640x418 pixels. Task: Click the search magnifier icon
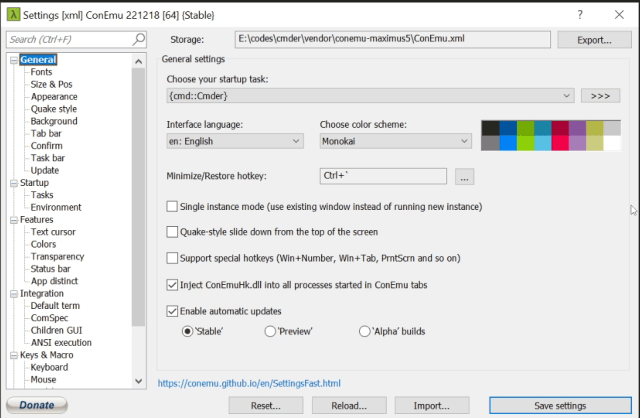tap(138, 39)
